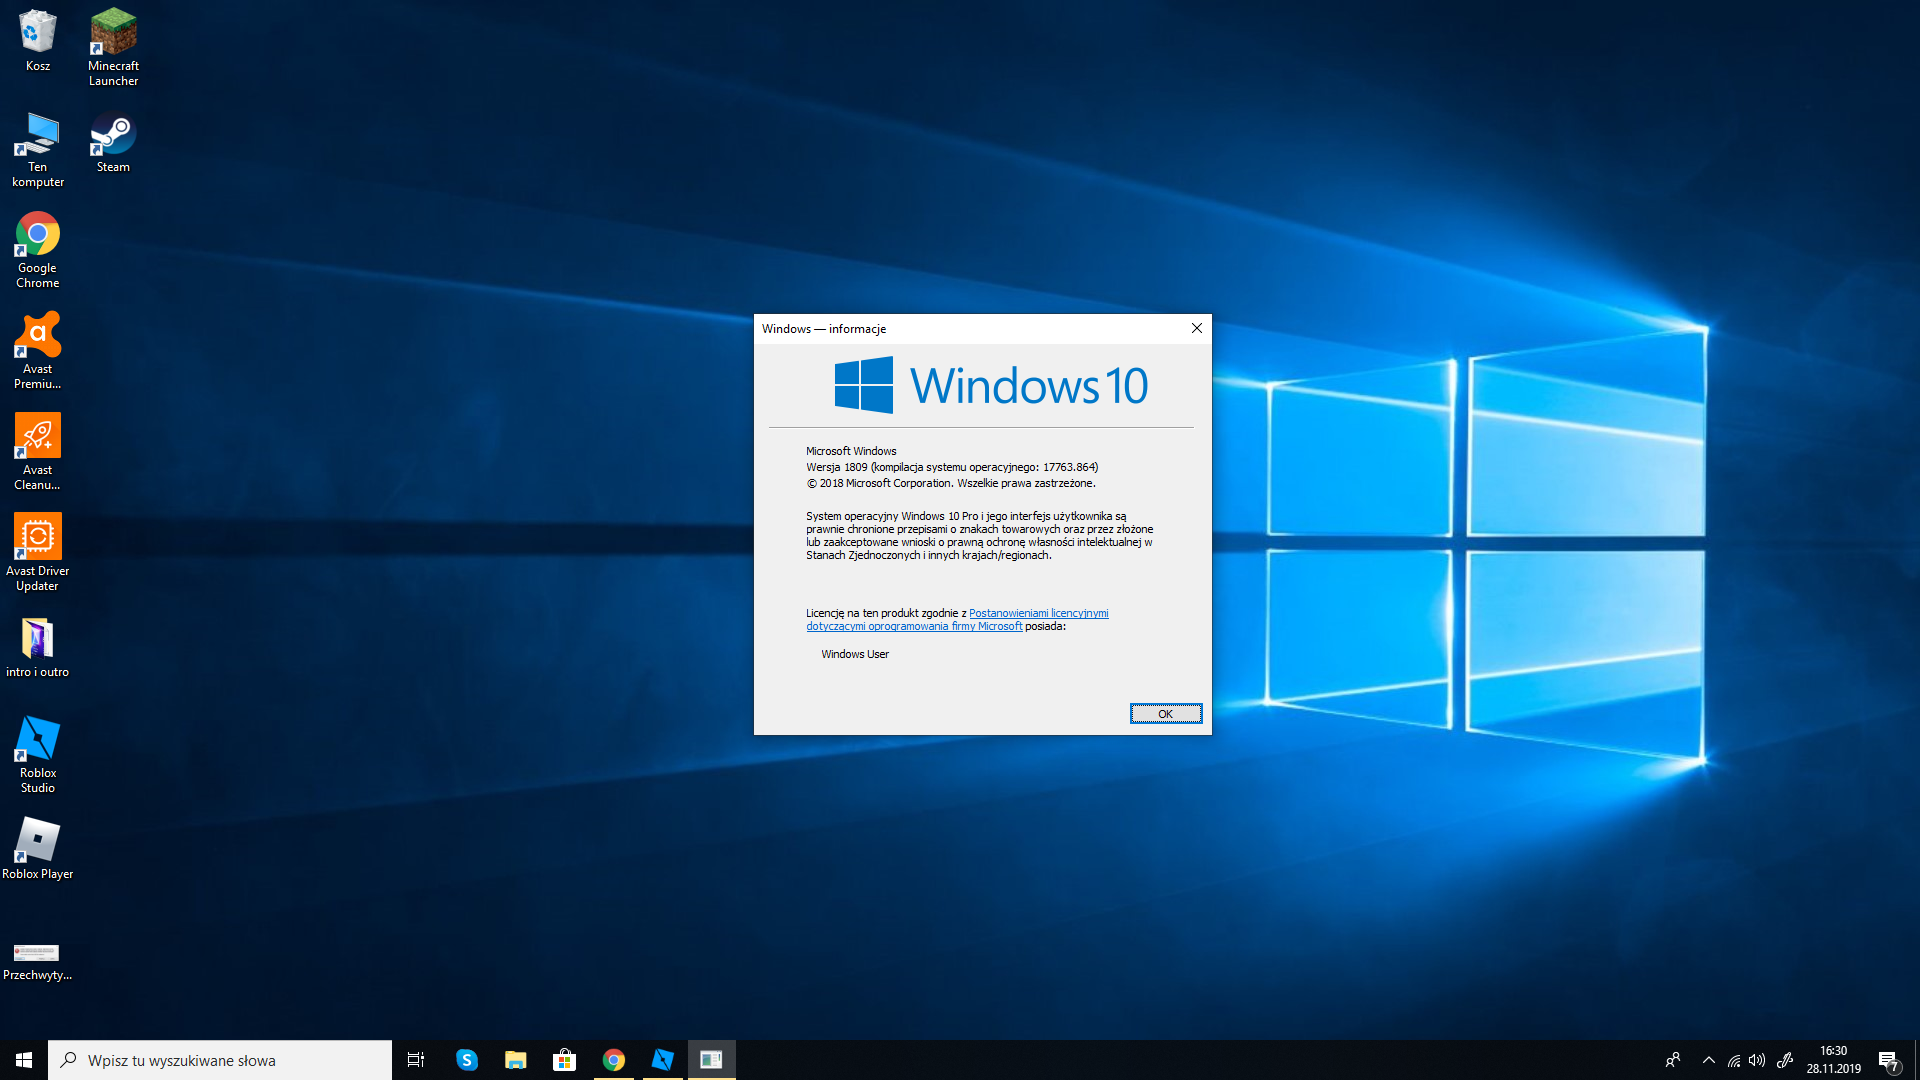Viewport: 1920px width, 1080px height.
Task: Expand hidden system tray icons chevron
Action: click(1708, 1060)
